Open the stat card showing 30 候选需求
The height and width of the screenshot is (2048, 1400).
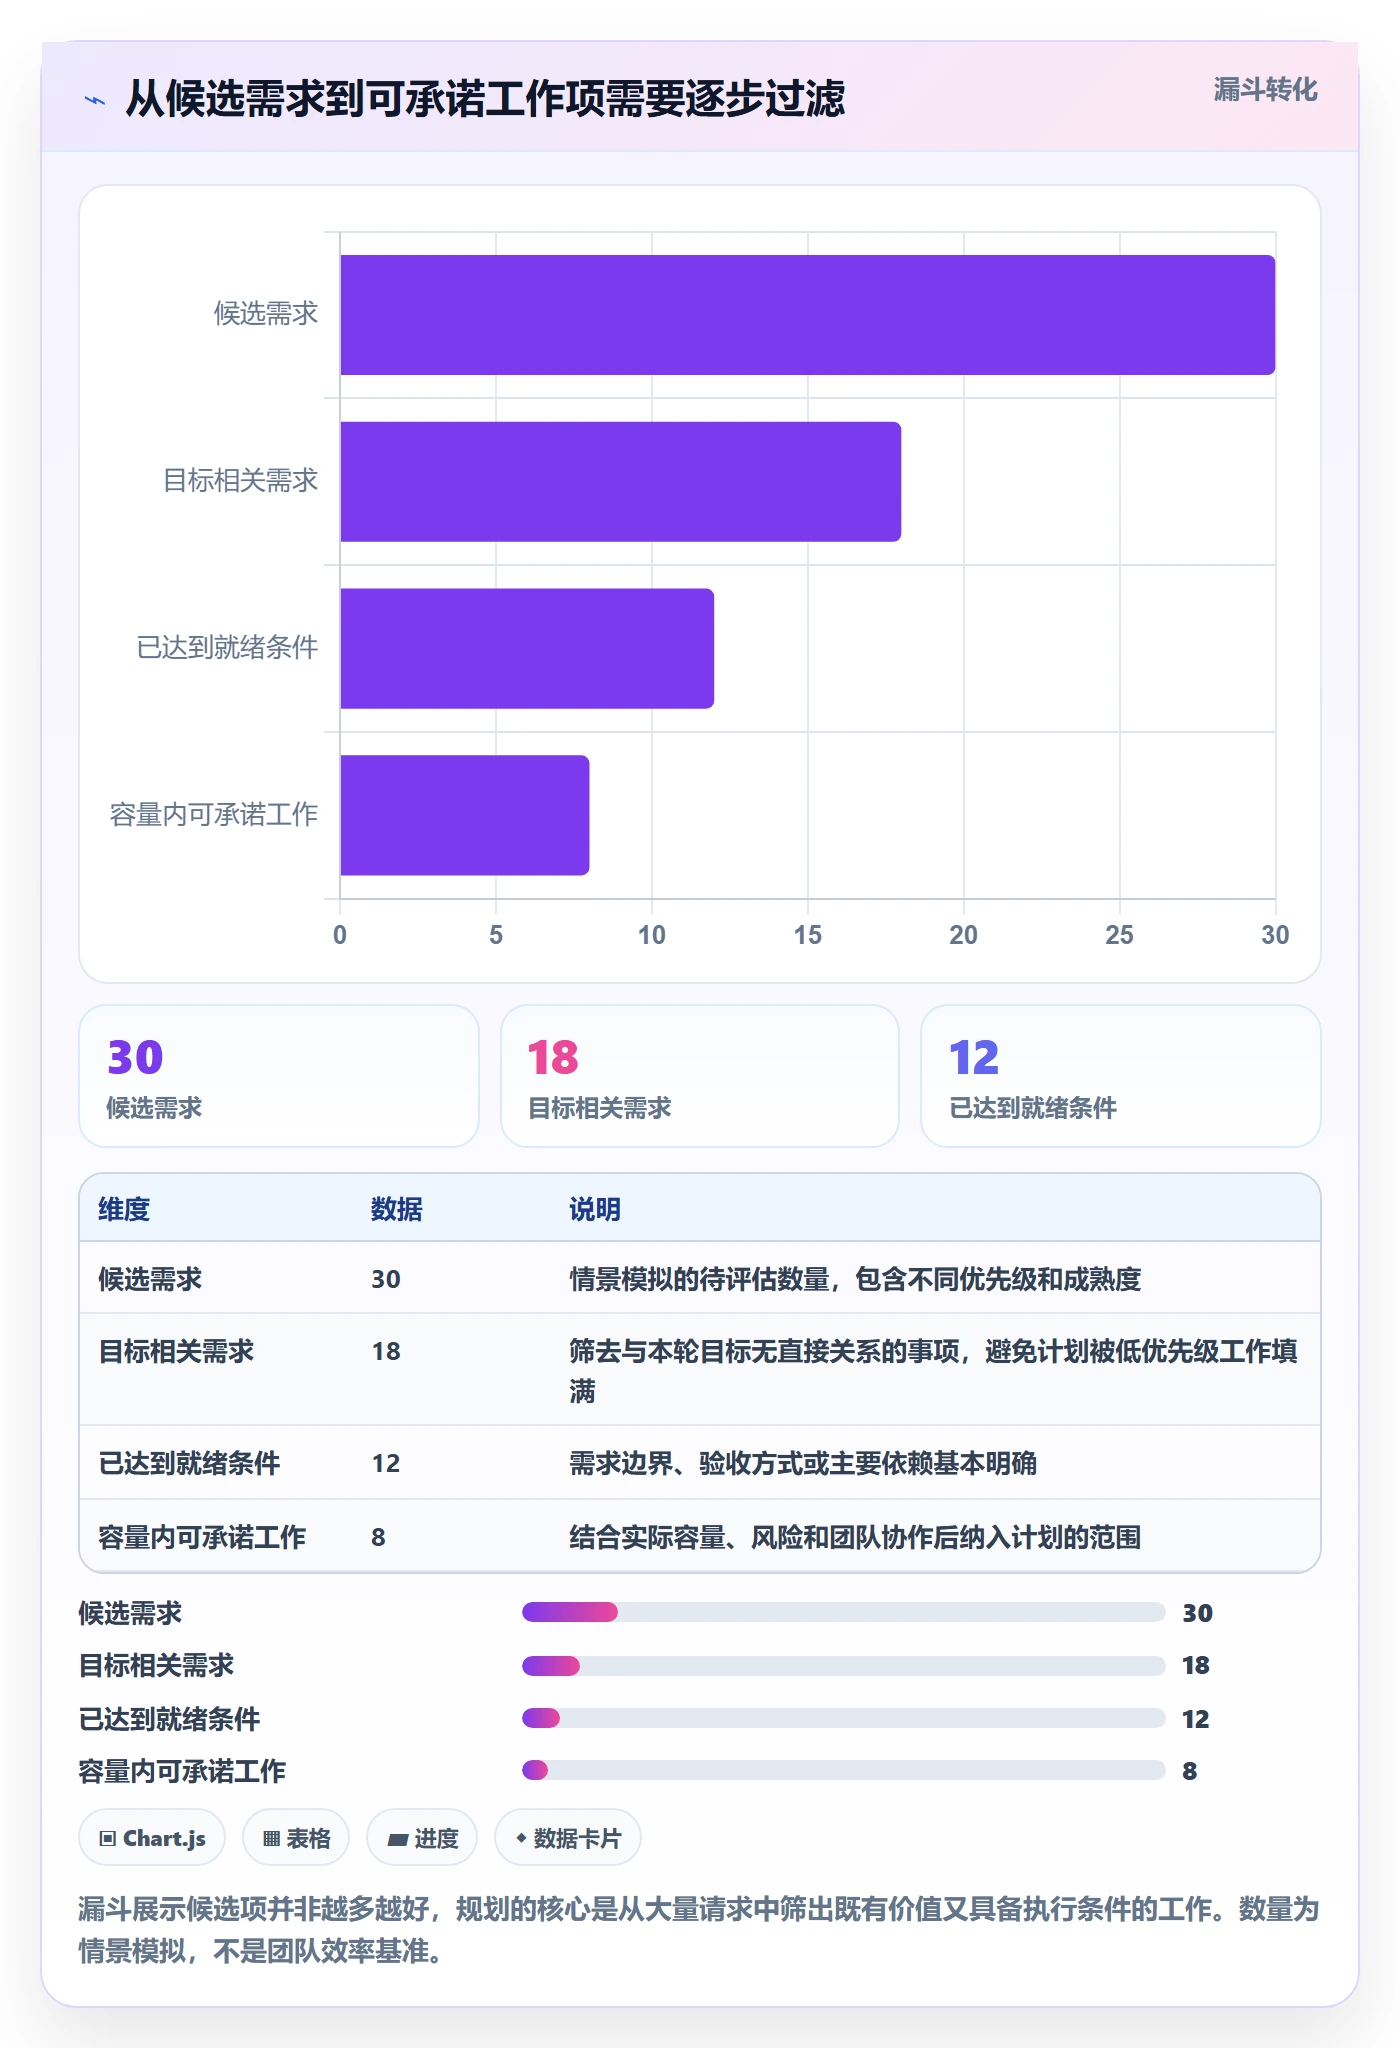pos(279,1076)
